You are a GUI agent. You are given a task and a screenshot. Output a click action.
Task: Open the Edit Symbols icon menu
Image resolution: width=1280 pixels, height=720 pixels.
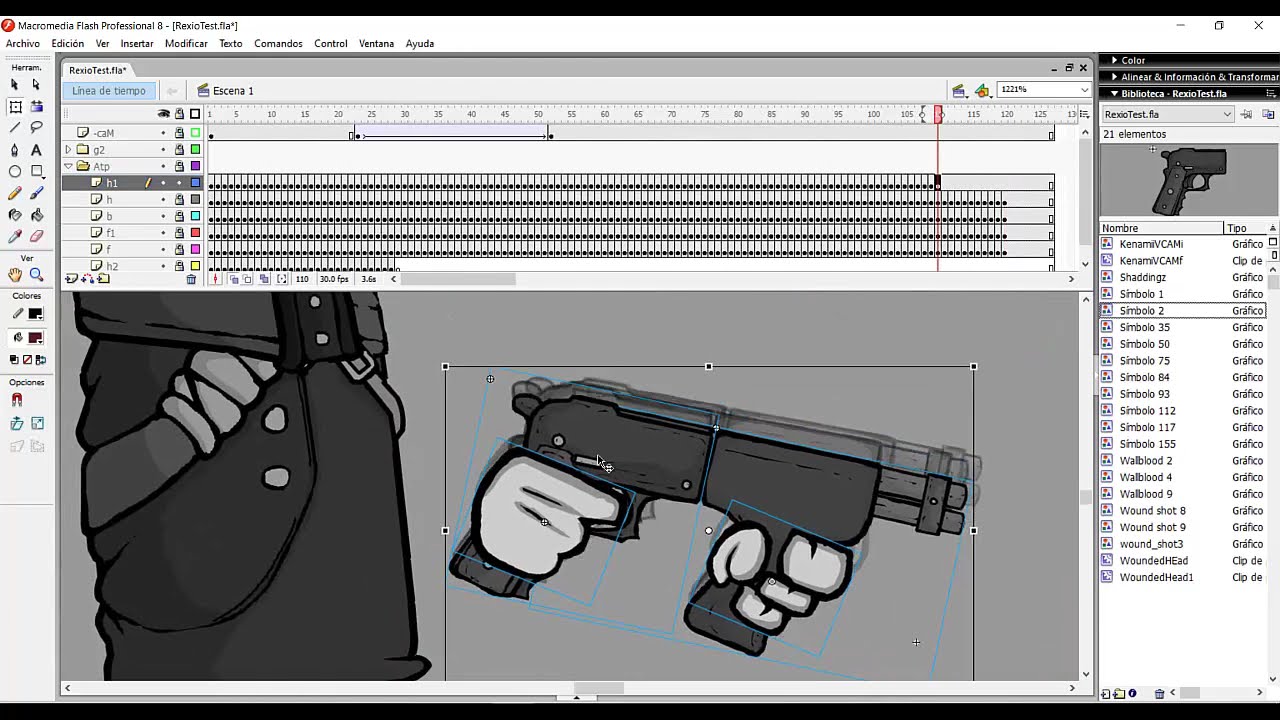tap(983, 91)
